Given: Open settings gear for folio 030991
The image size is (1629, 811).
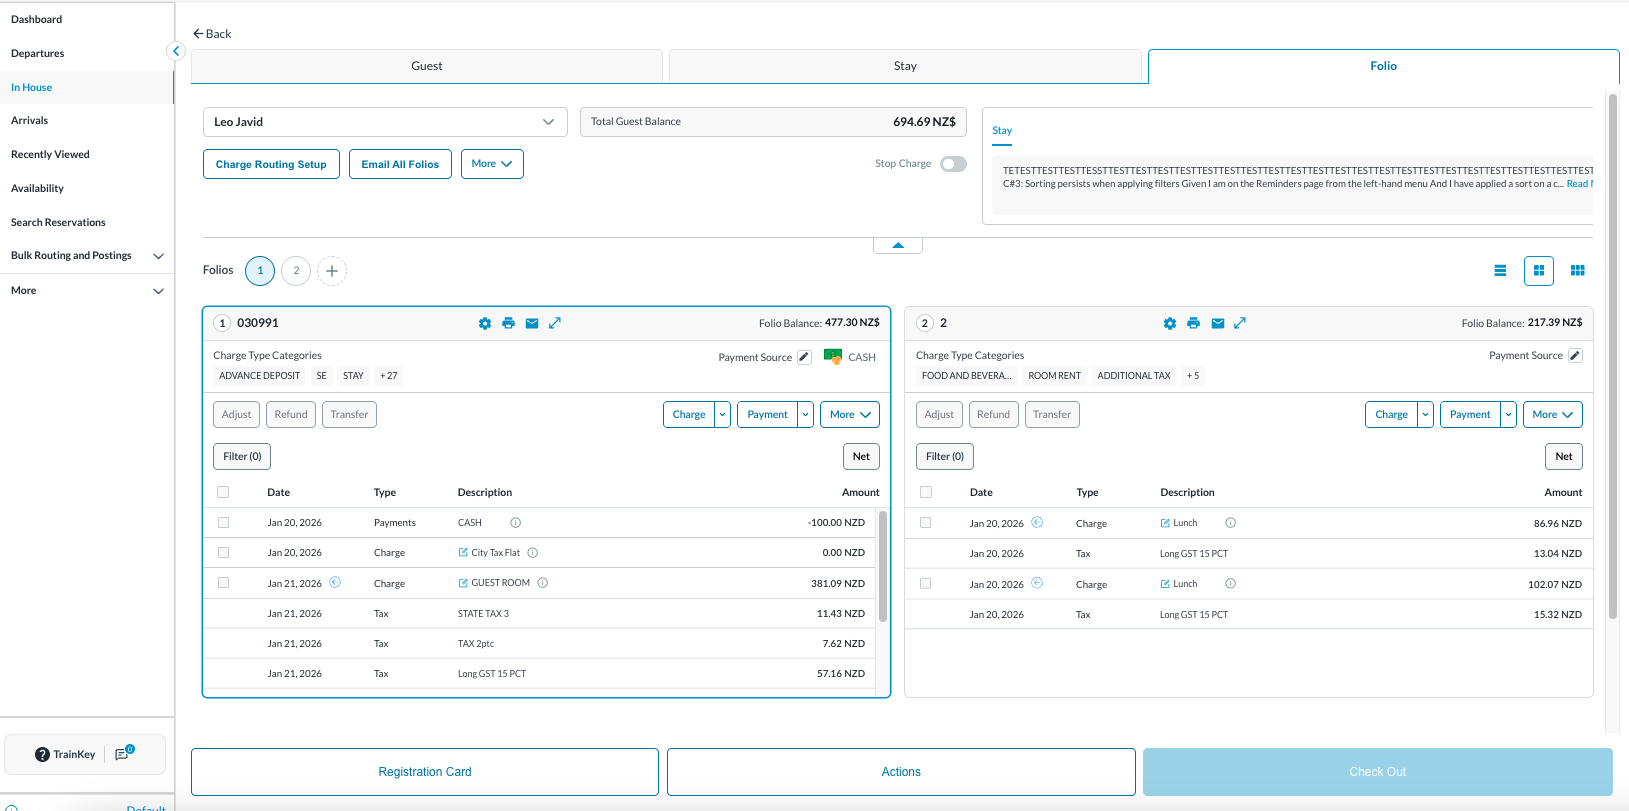Looking at the screenshot, I should [x=485, y=323].
